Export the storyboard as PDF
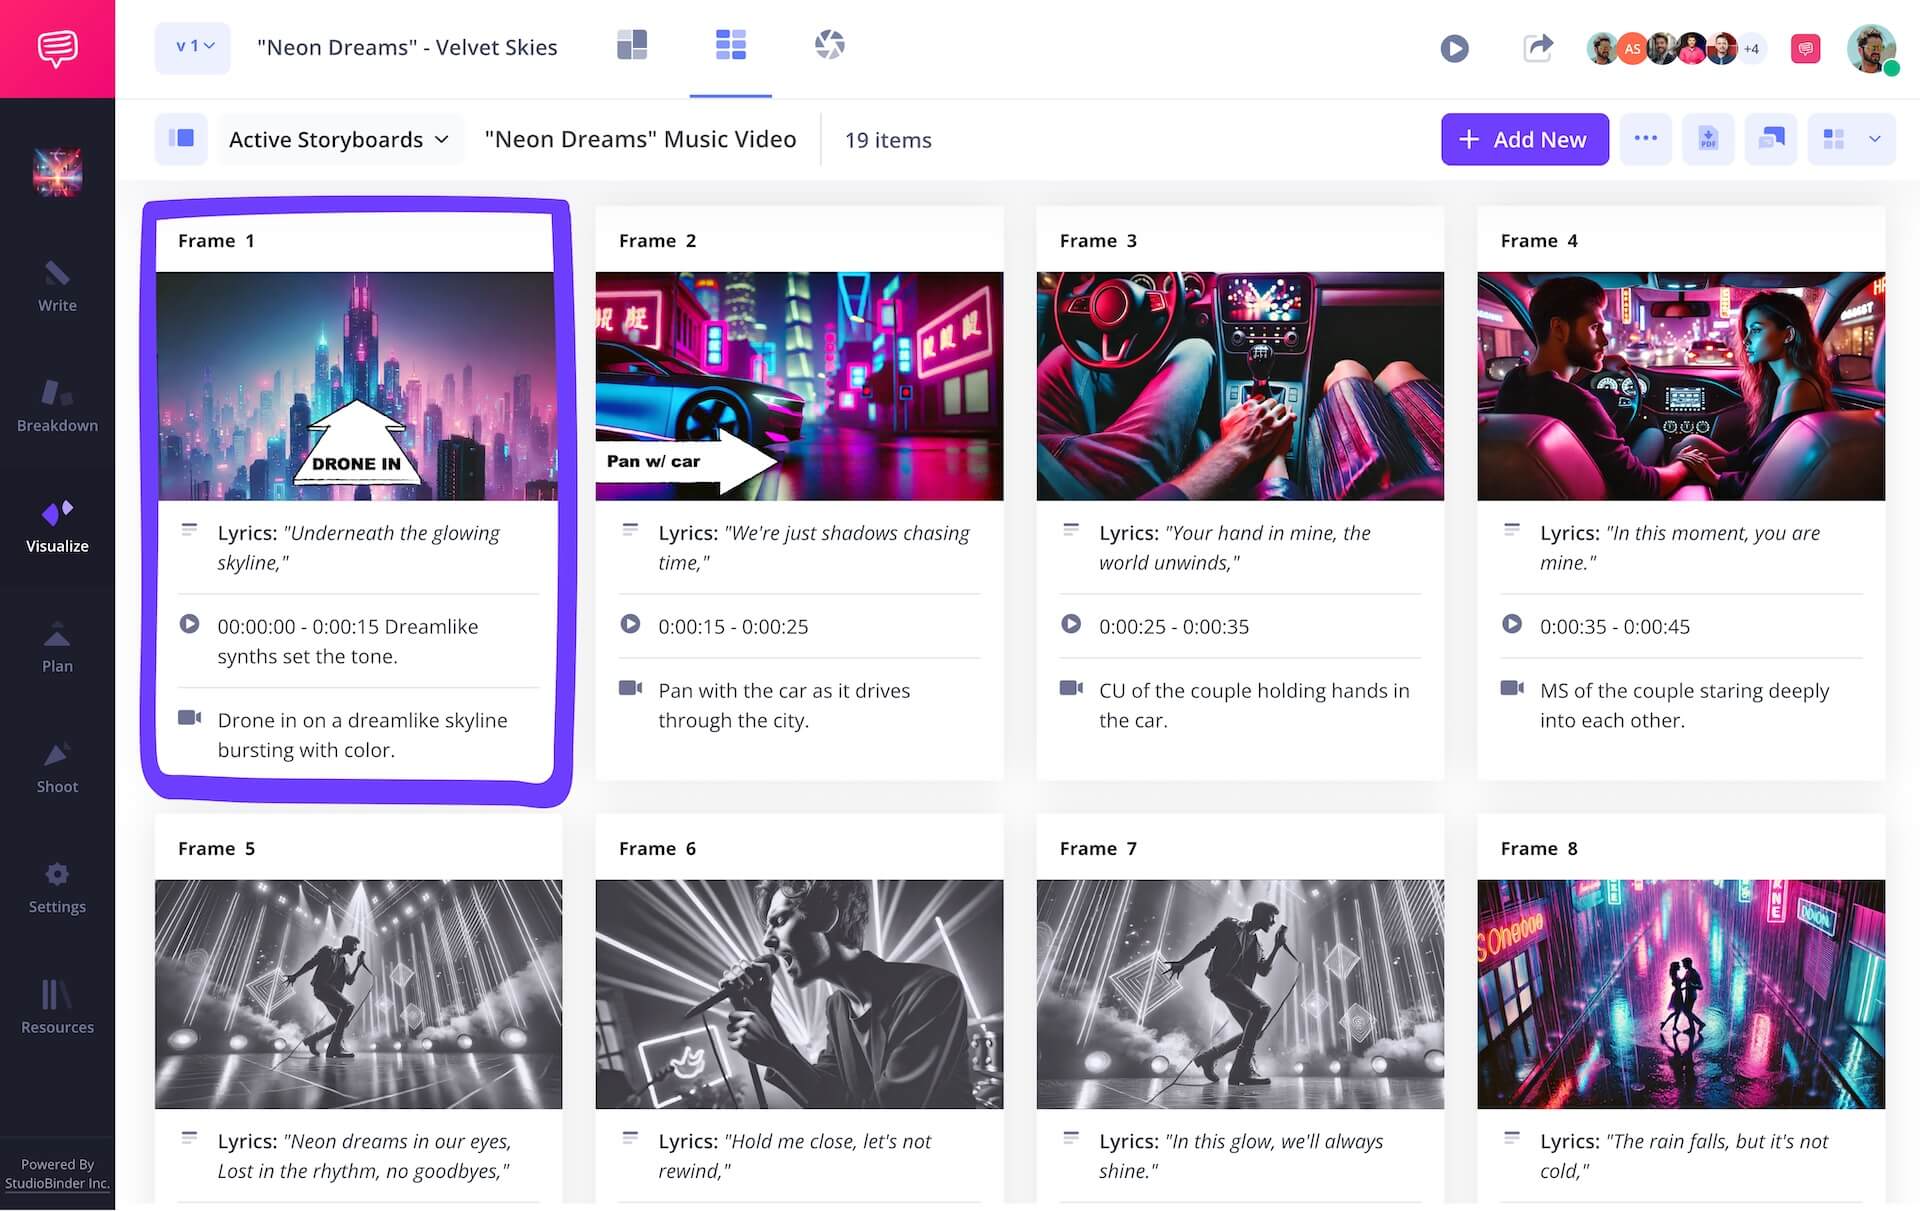The height and width of the screenshot is (1211, 1920). 1708,139
